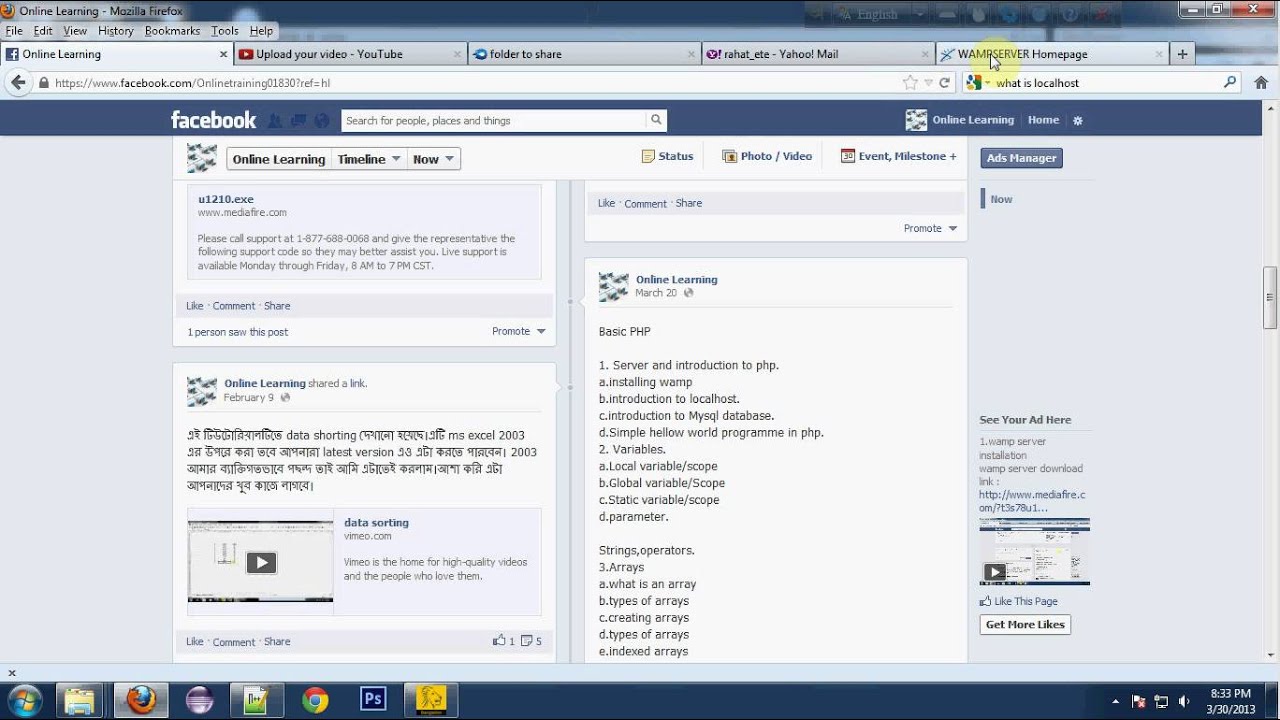Screen dimensions: 1280x720
Task: Bookmark this page with the star icon
Action: [x=910, y=83]
